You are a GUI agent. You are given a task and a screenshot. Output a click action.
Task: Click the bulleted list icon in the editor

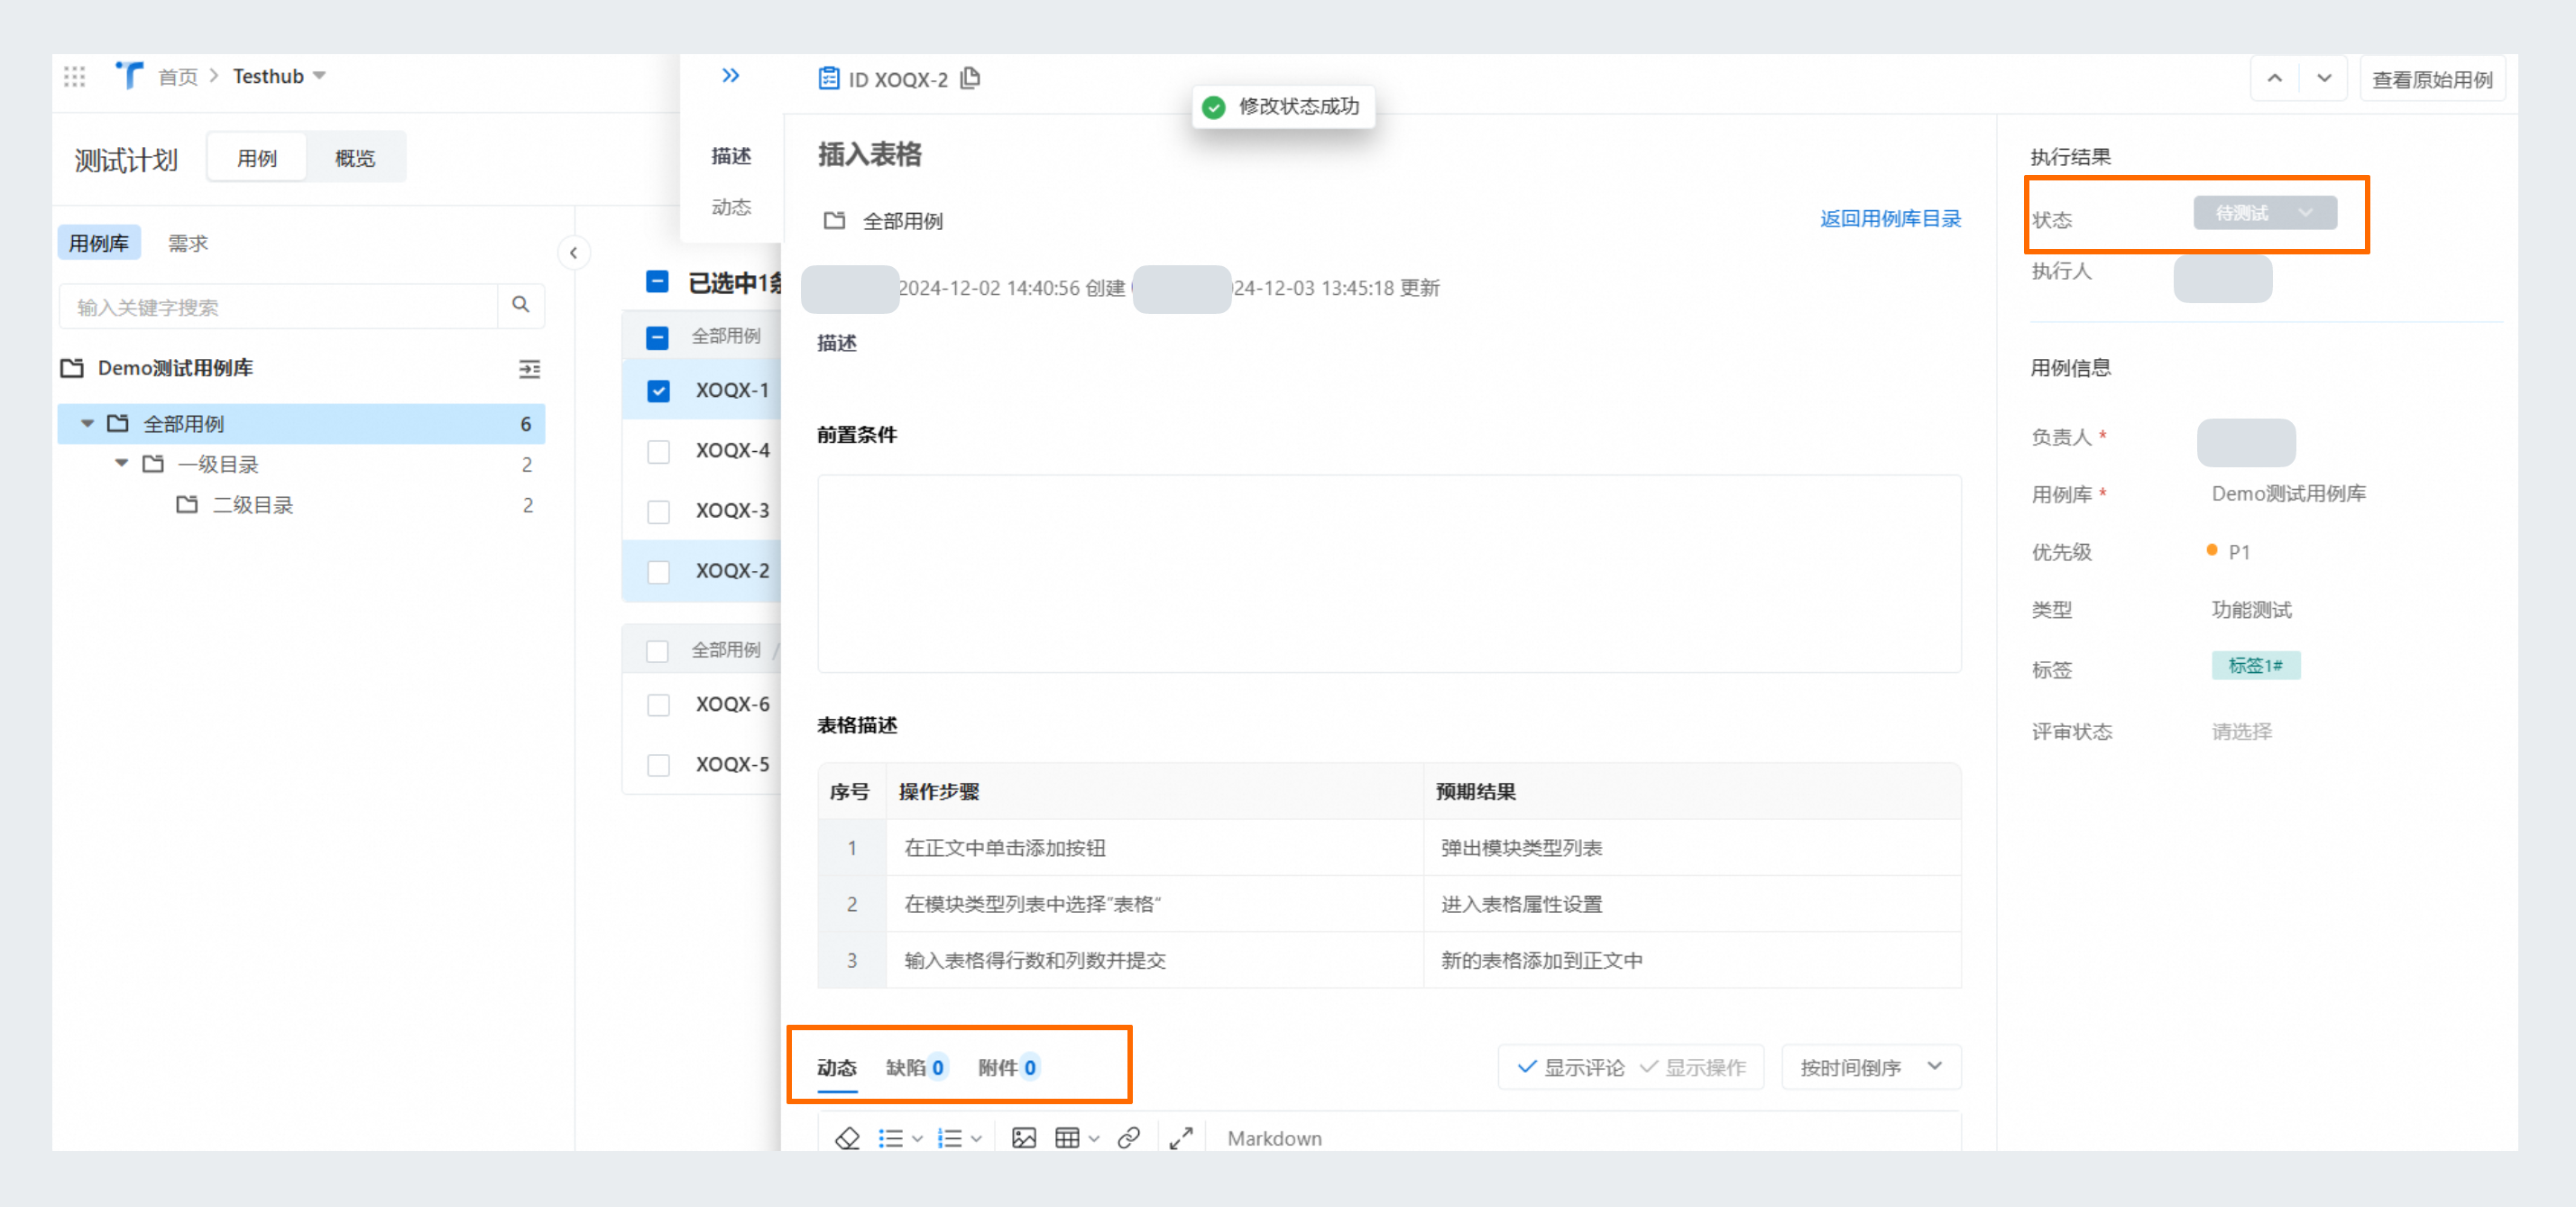click(890, 1138)
